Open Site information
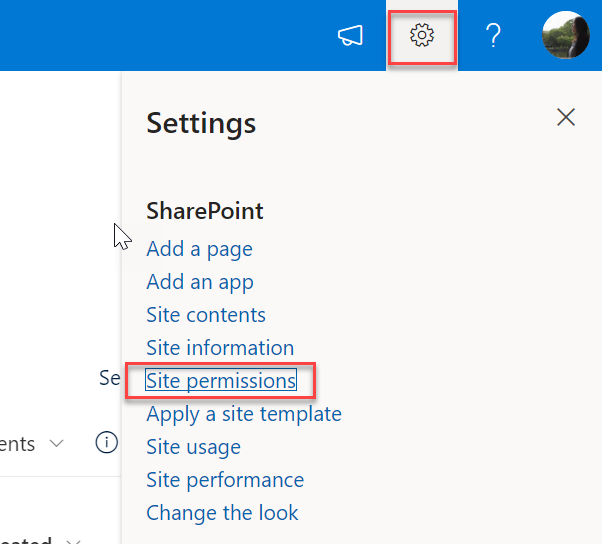 click(x=220, y=348)
